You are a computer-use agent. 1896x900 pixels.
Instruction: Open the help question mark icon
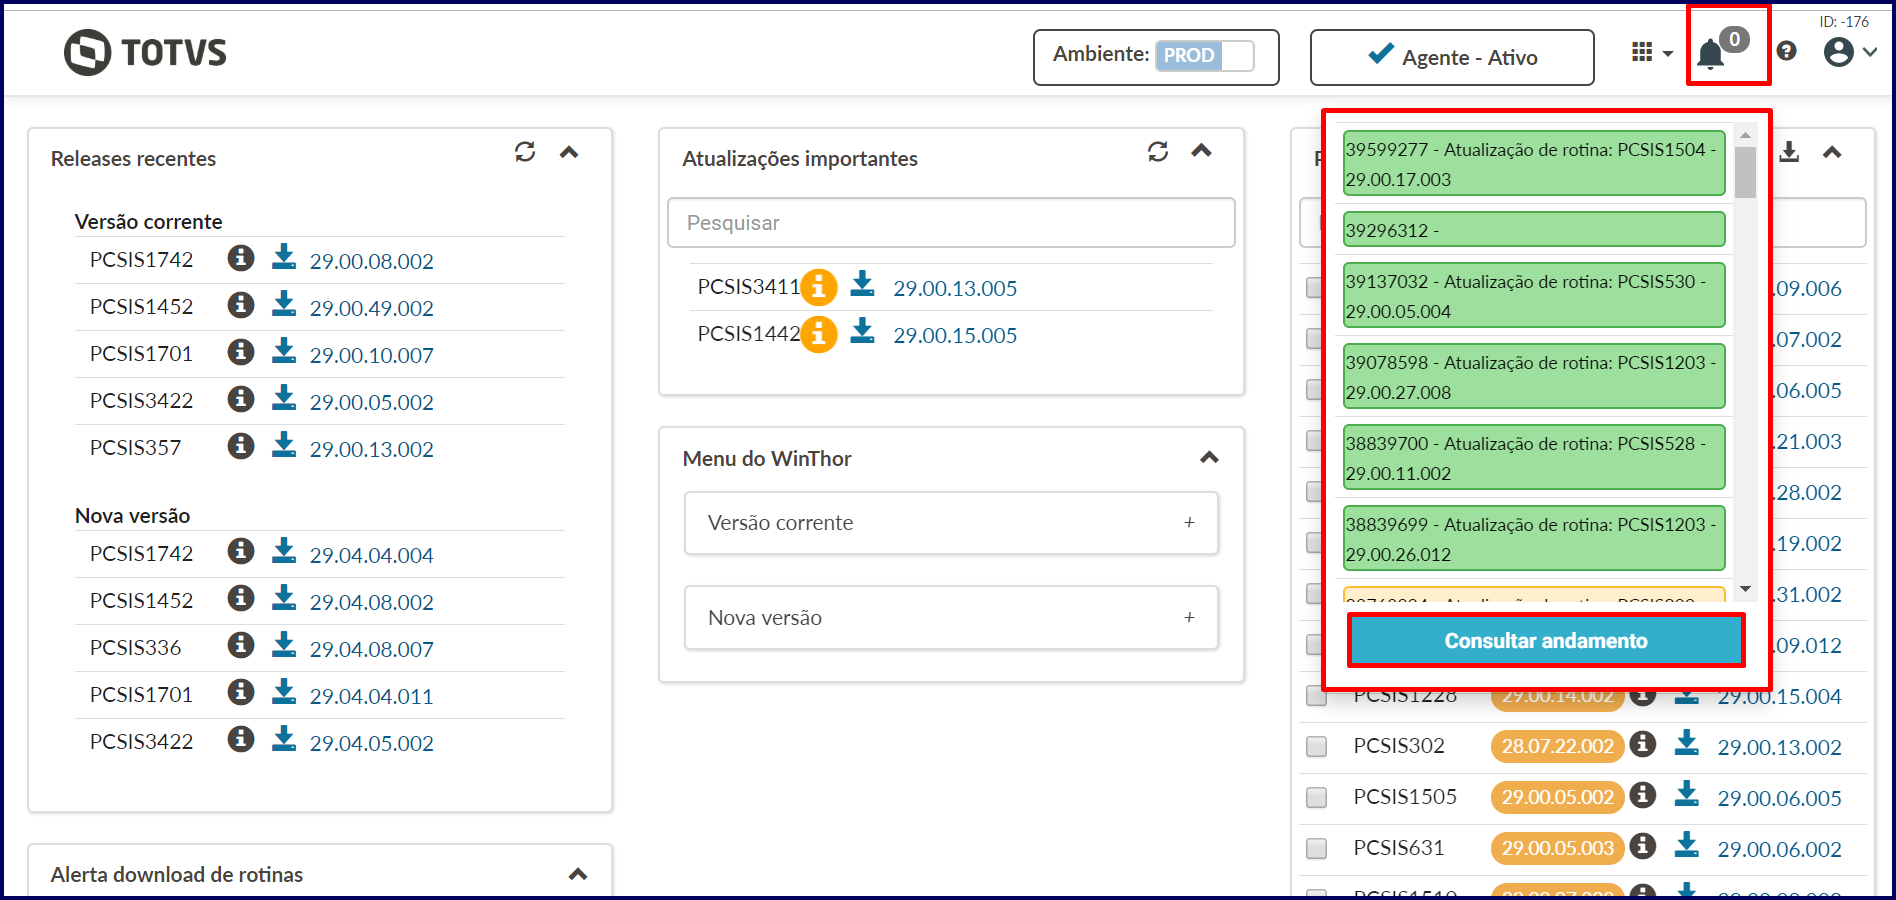click(x=1787, y=51)
